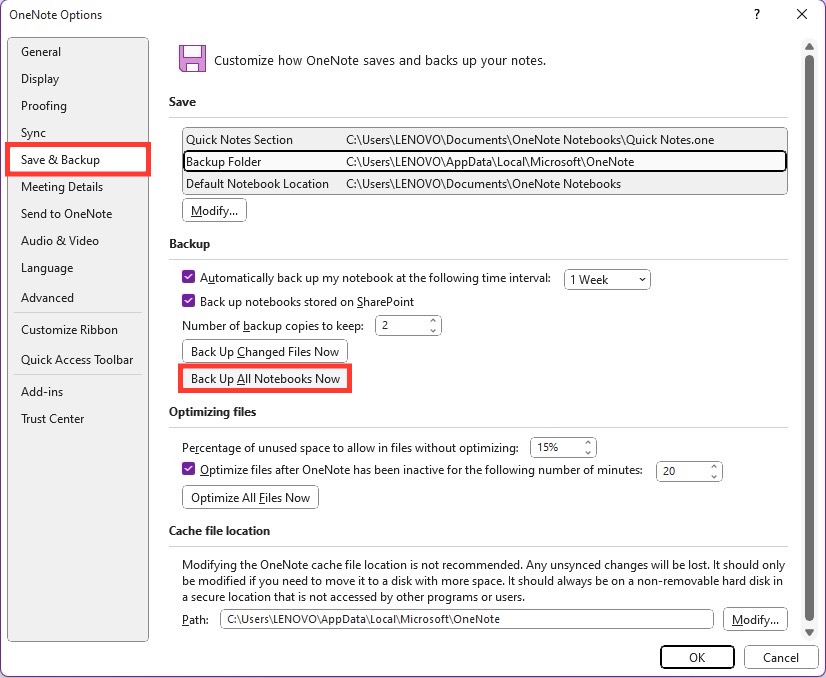
Task: Select the Default Notebook Location row
Action: [485, 184]
